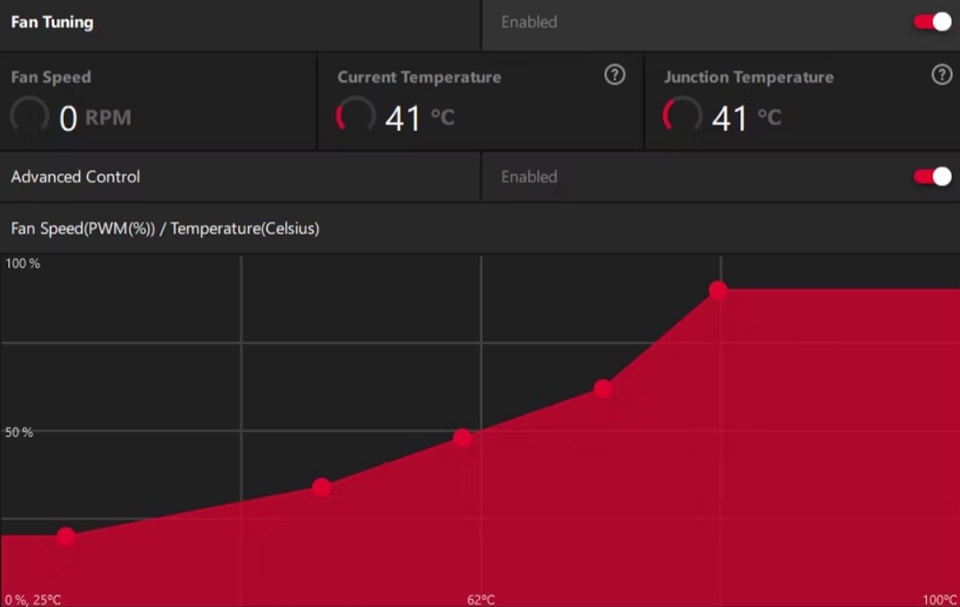Click the Fan Speed 0 RPM gauge
960x607 pixels.
[x=29, y=116]
